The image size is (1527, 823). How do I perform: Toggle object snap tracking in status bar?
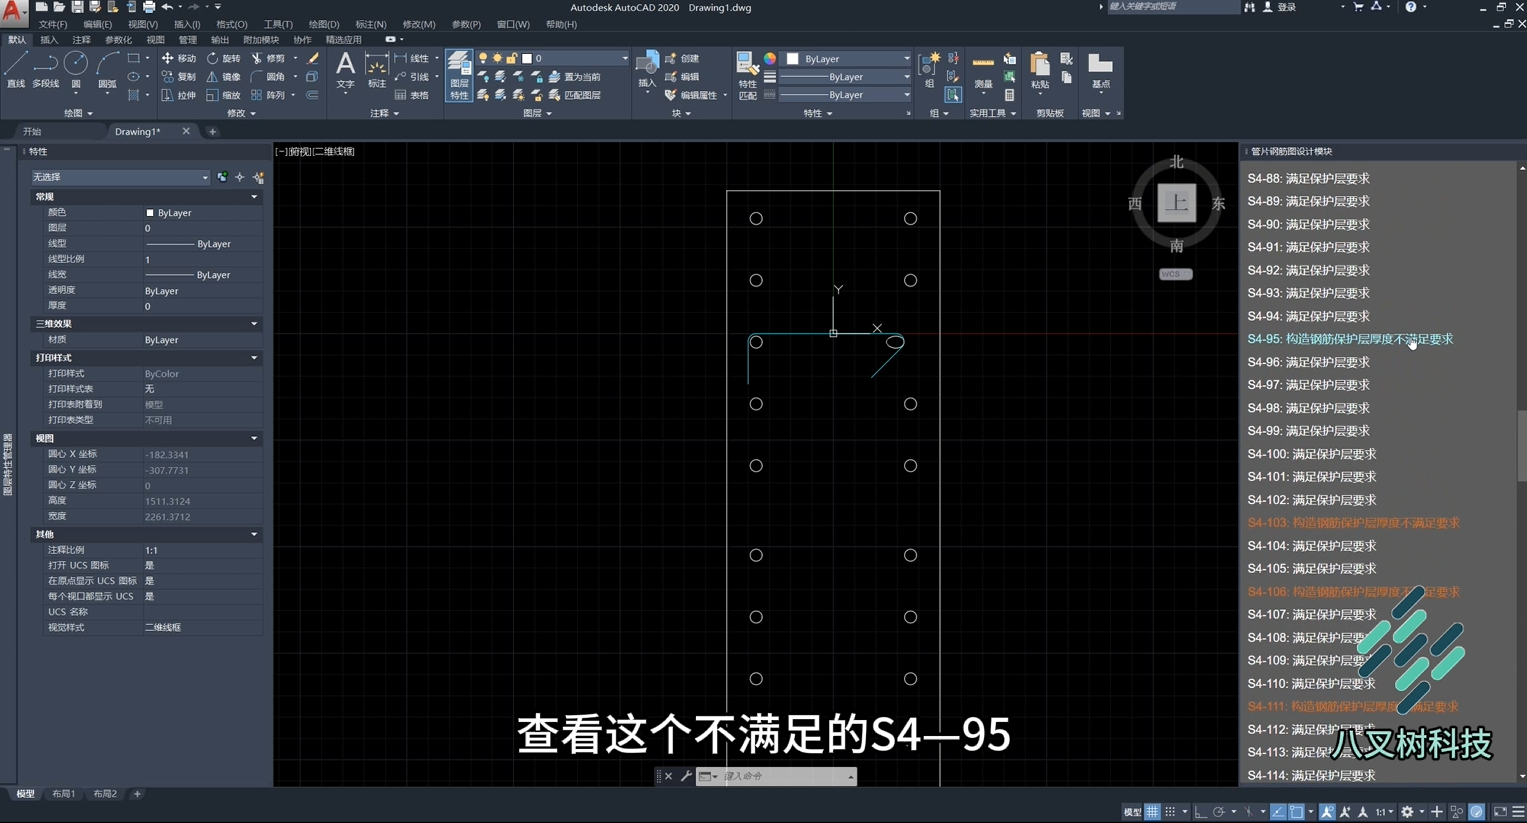click(x=1278, y=812)
